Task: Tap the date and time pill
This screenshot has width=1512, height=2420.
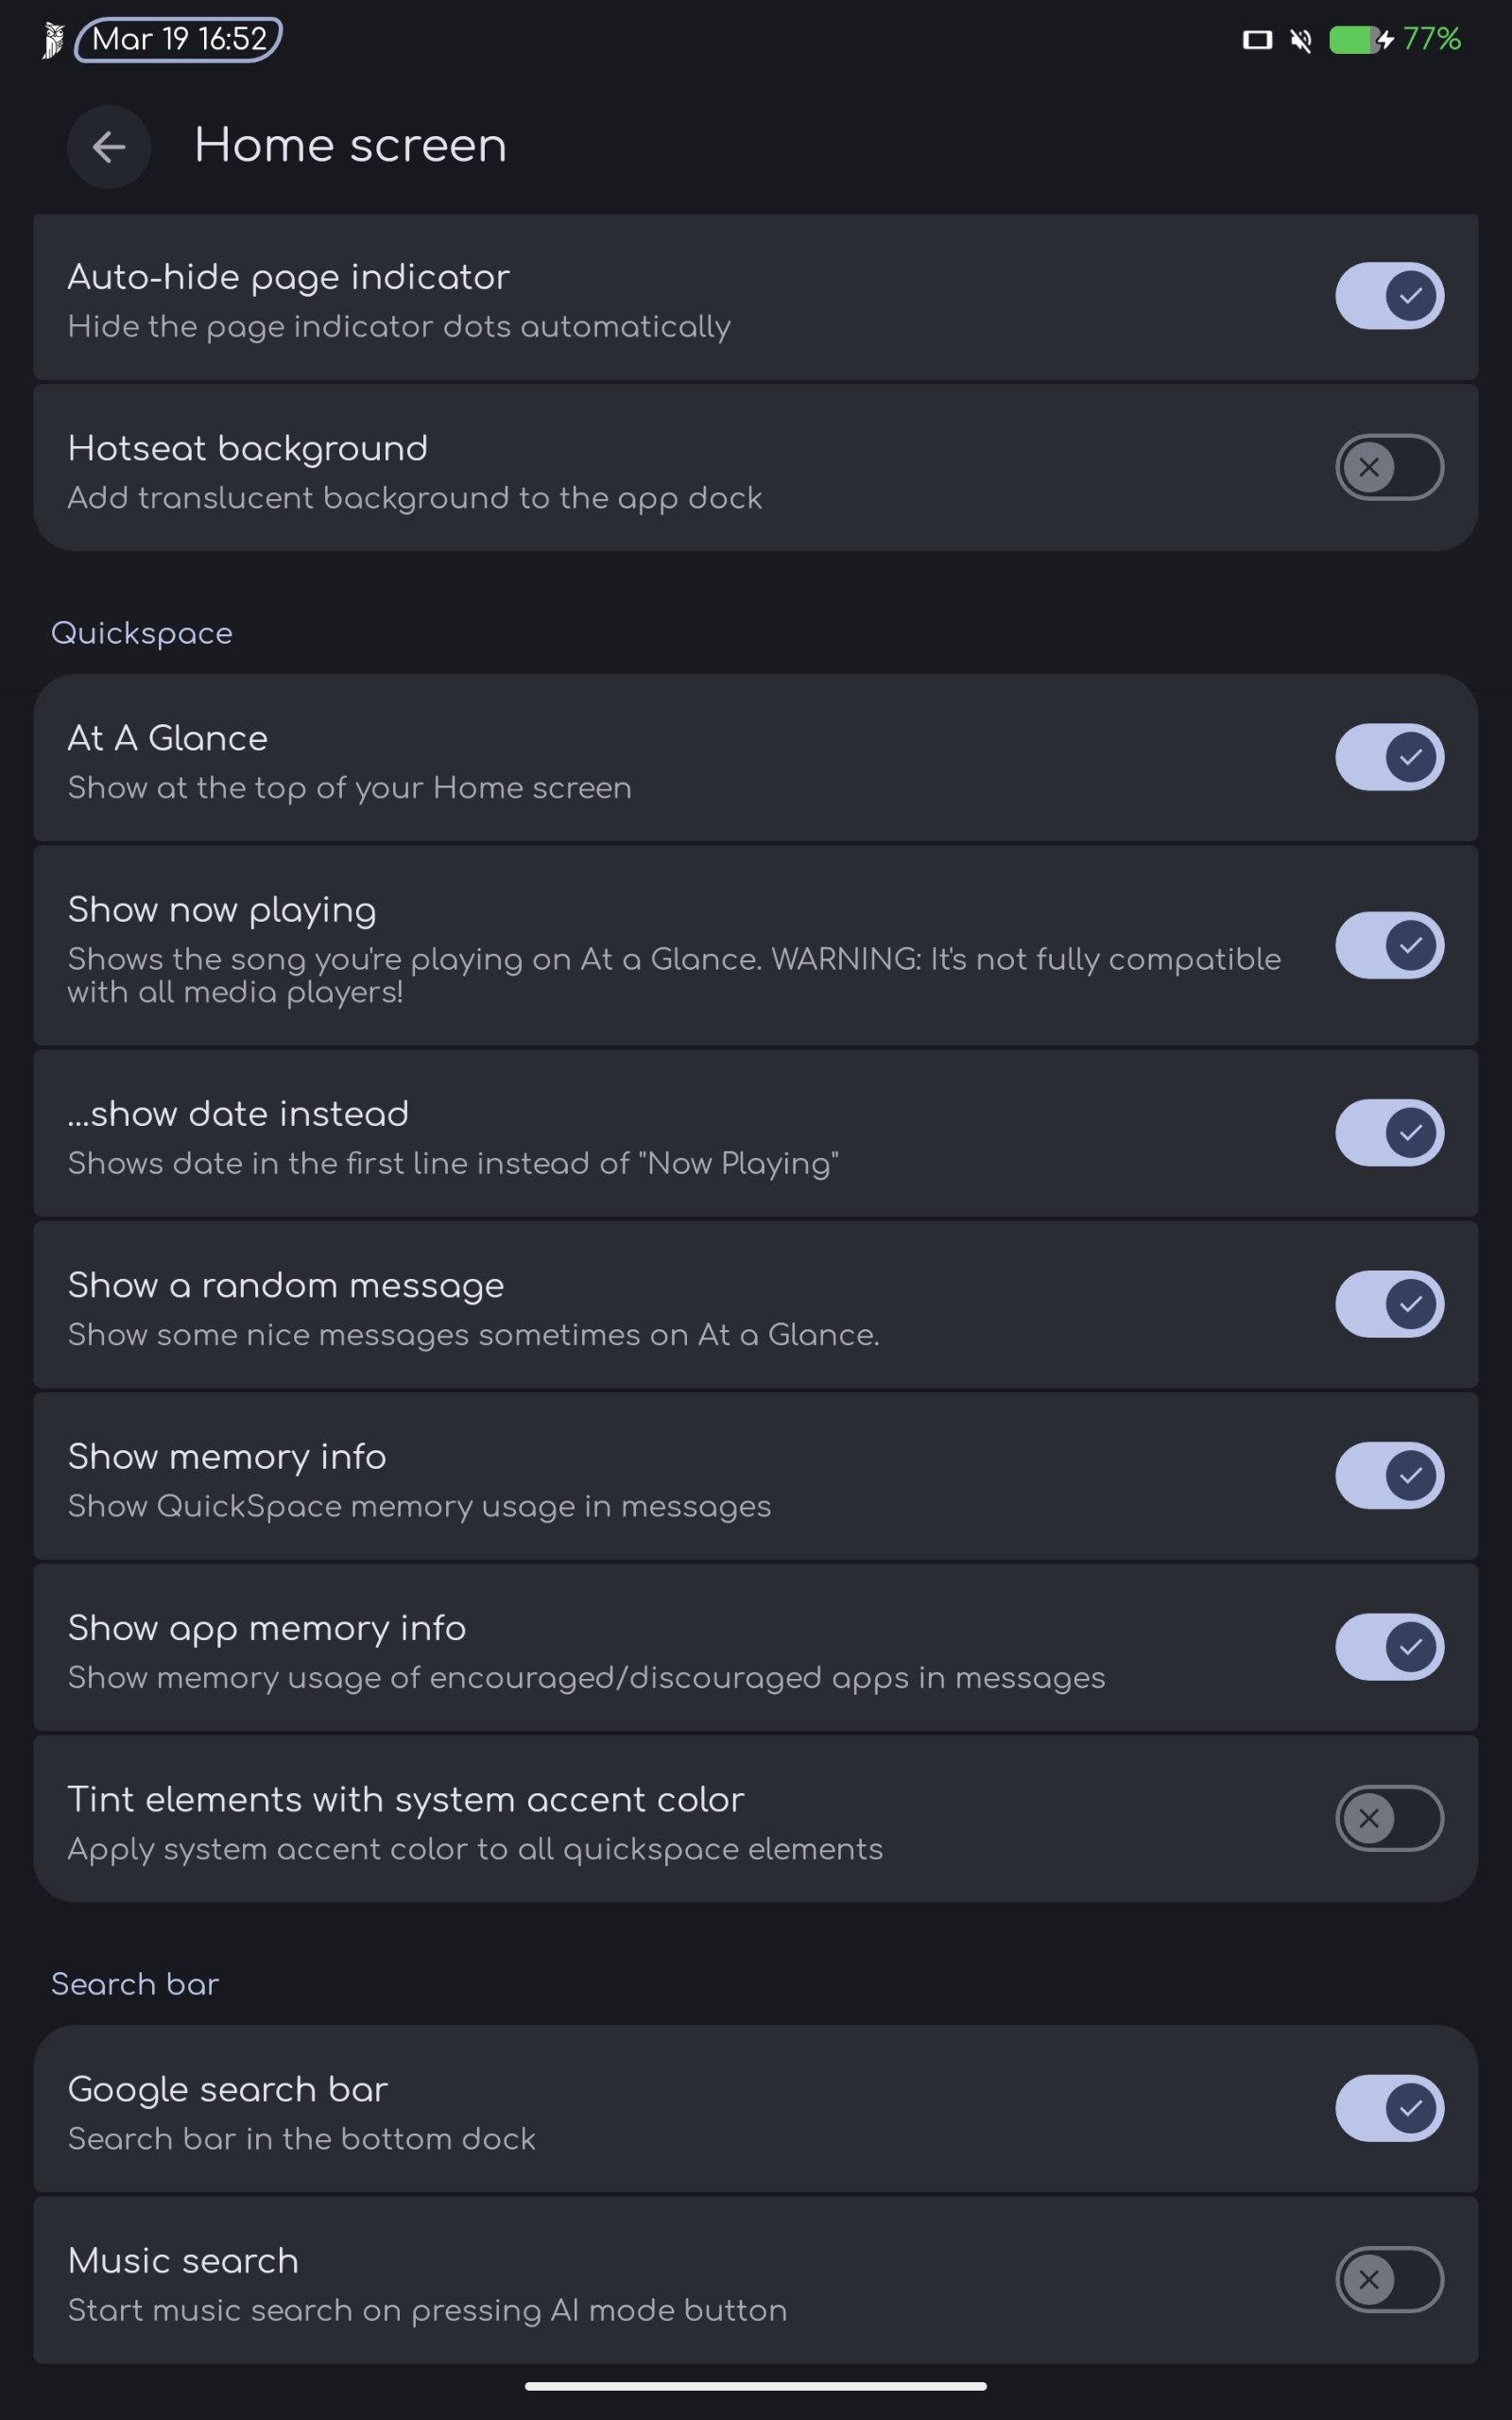Action: [x=179, y=40]
